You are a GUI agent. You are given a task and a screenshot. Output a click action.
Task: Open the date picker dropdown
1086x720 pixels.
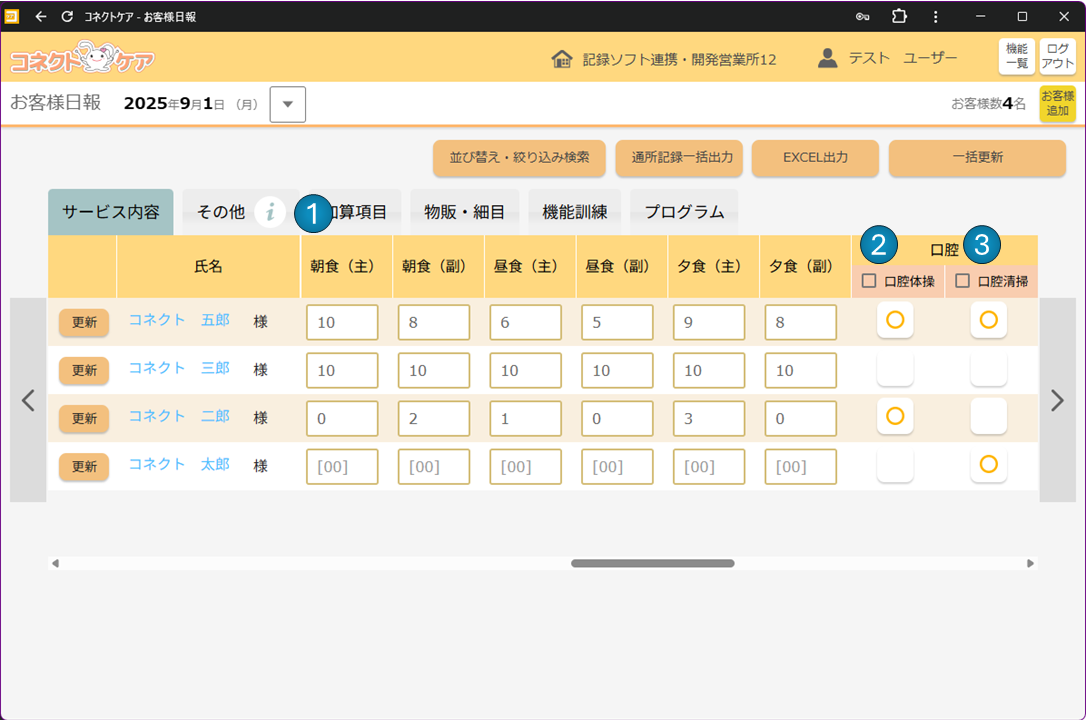point(288,104)
